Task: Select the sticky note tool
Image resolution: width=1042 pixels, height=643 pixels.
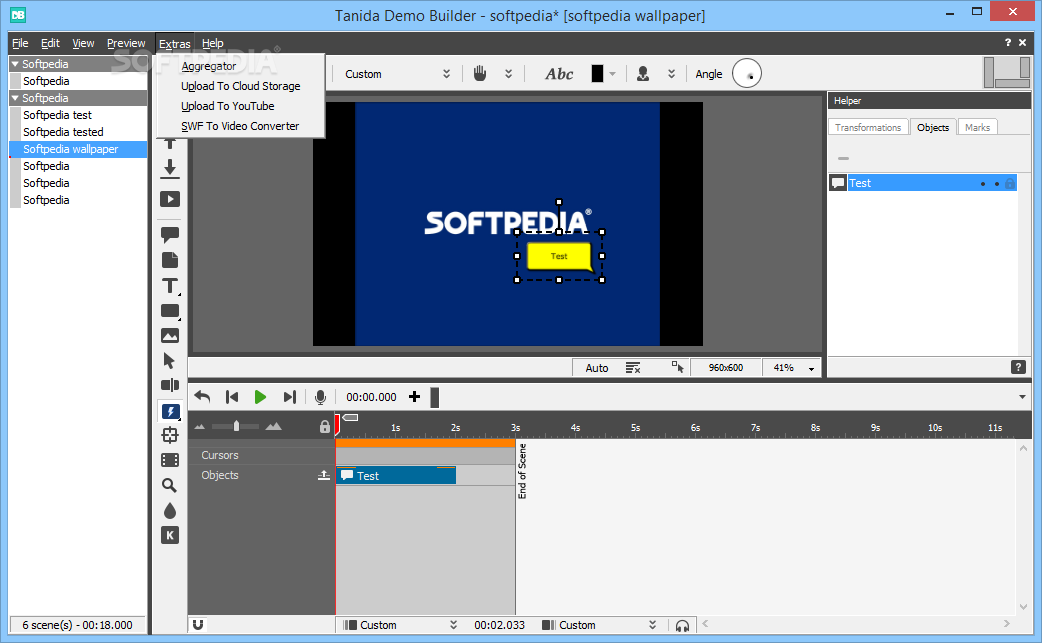Action: (170, 260)
